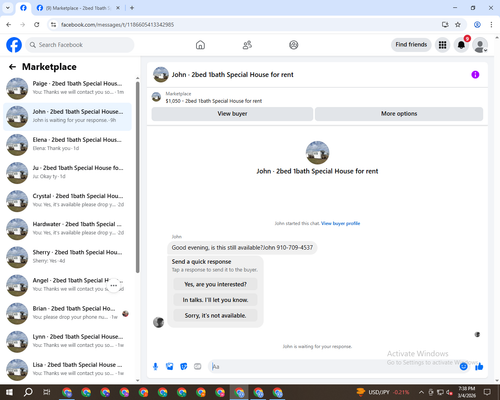Open the emoji picker in composer
Viewport: 500px width, 400px height.
(x=463, y=367)
